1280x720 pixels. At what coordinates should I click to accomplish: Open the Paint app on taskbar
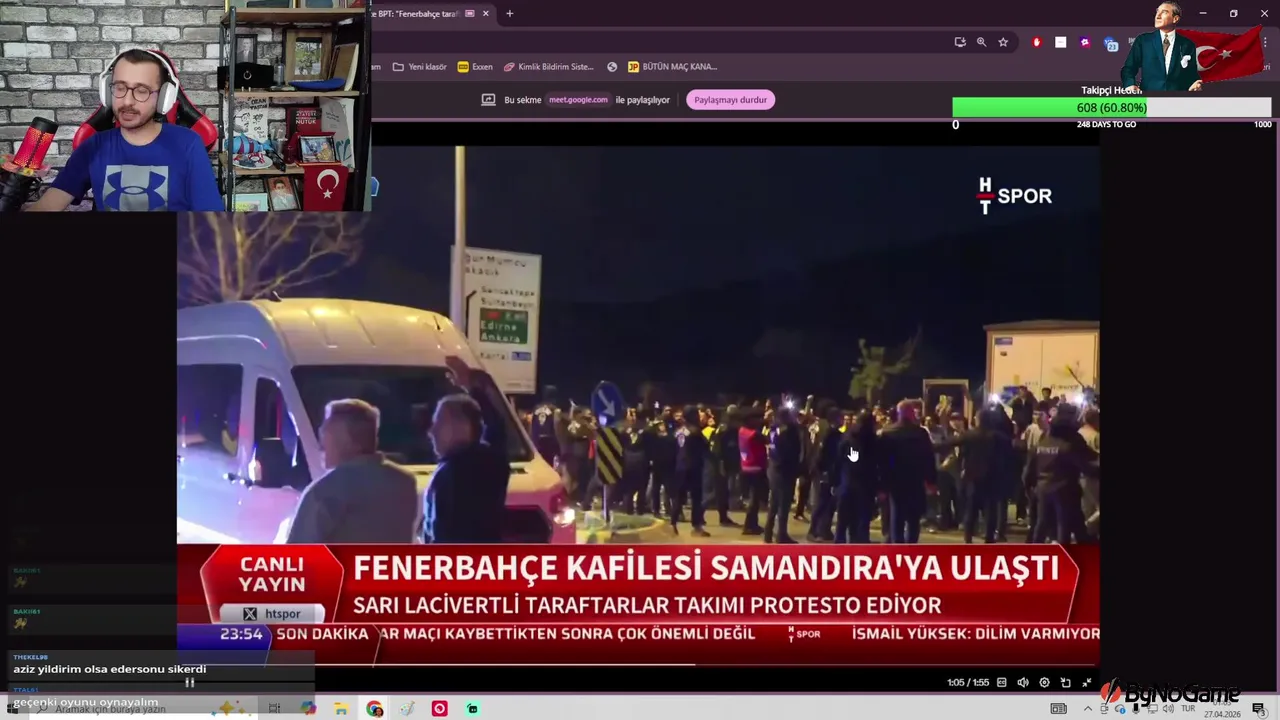click(407, 709)
